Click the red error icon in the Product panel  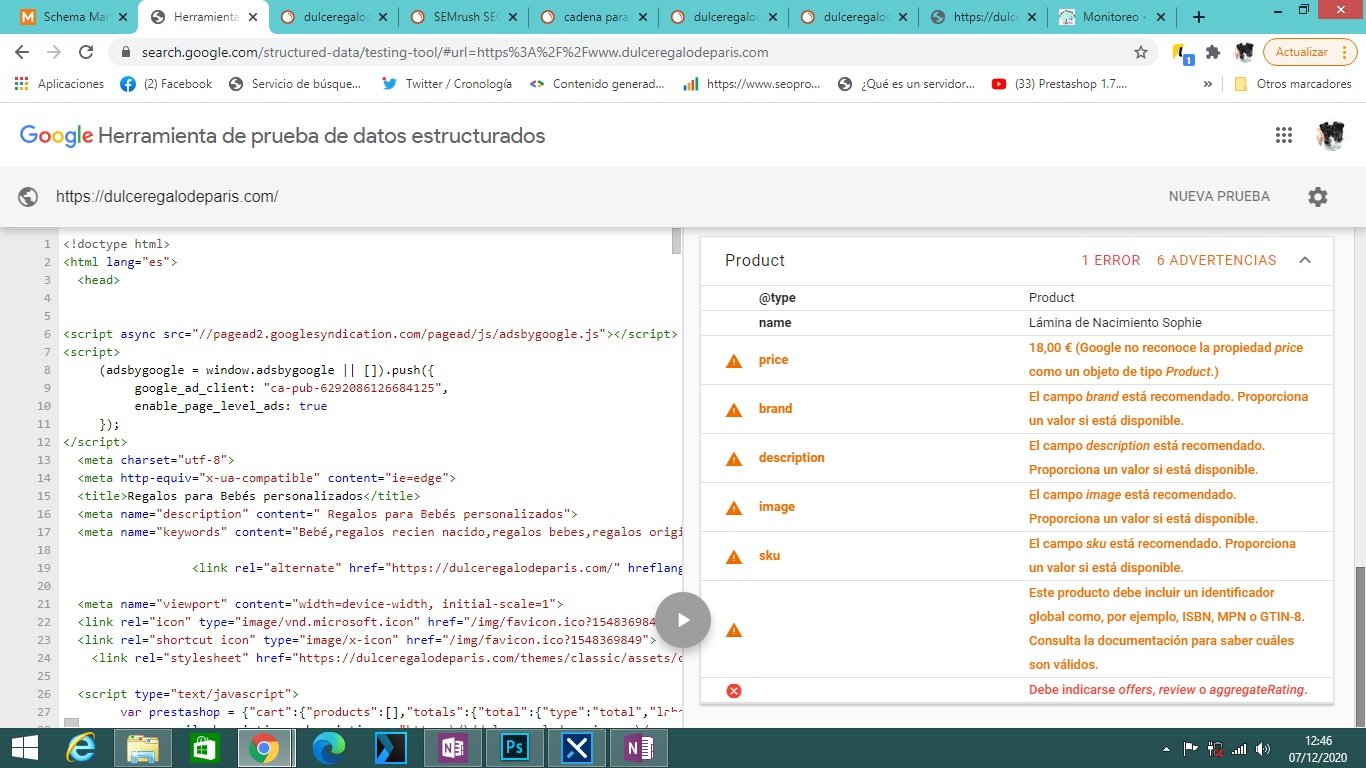(734, 690)
